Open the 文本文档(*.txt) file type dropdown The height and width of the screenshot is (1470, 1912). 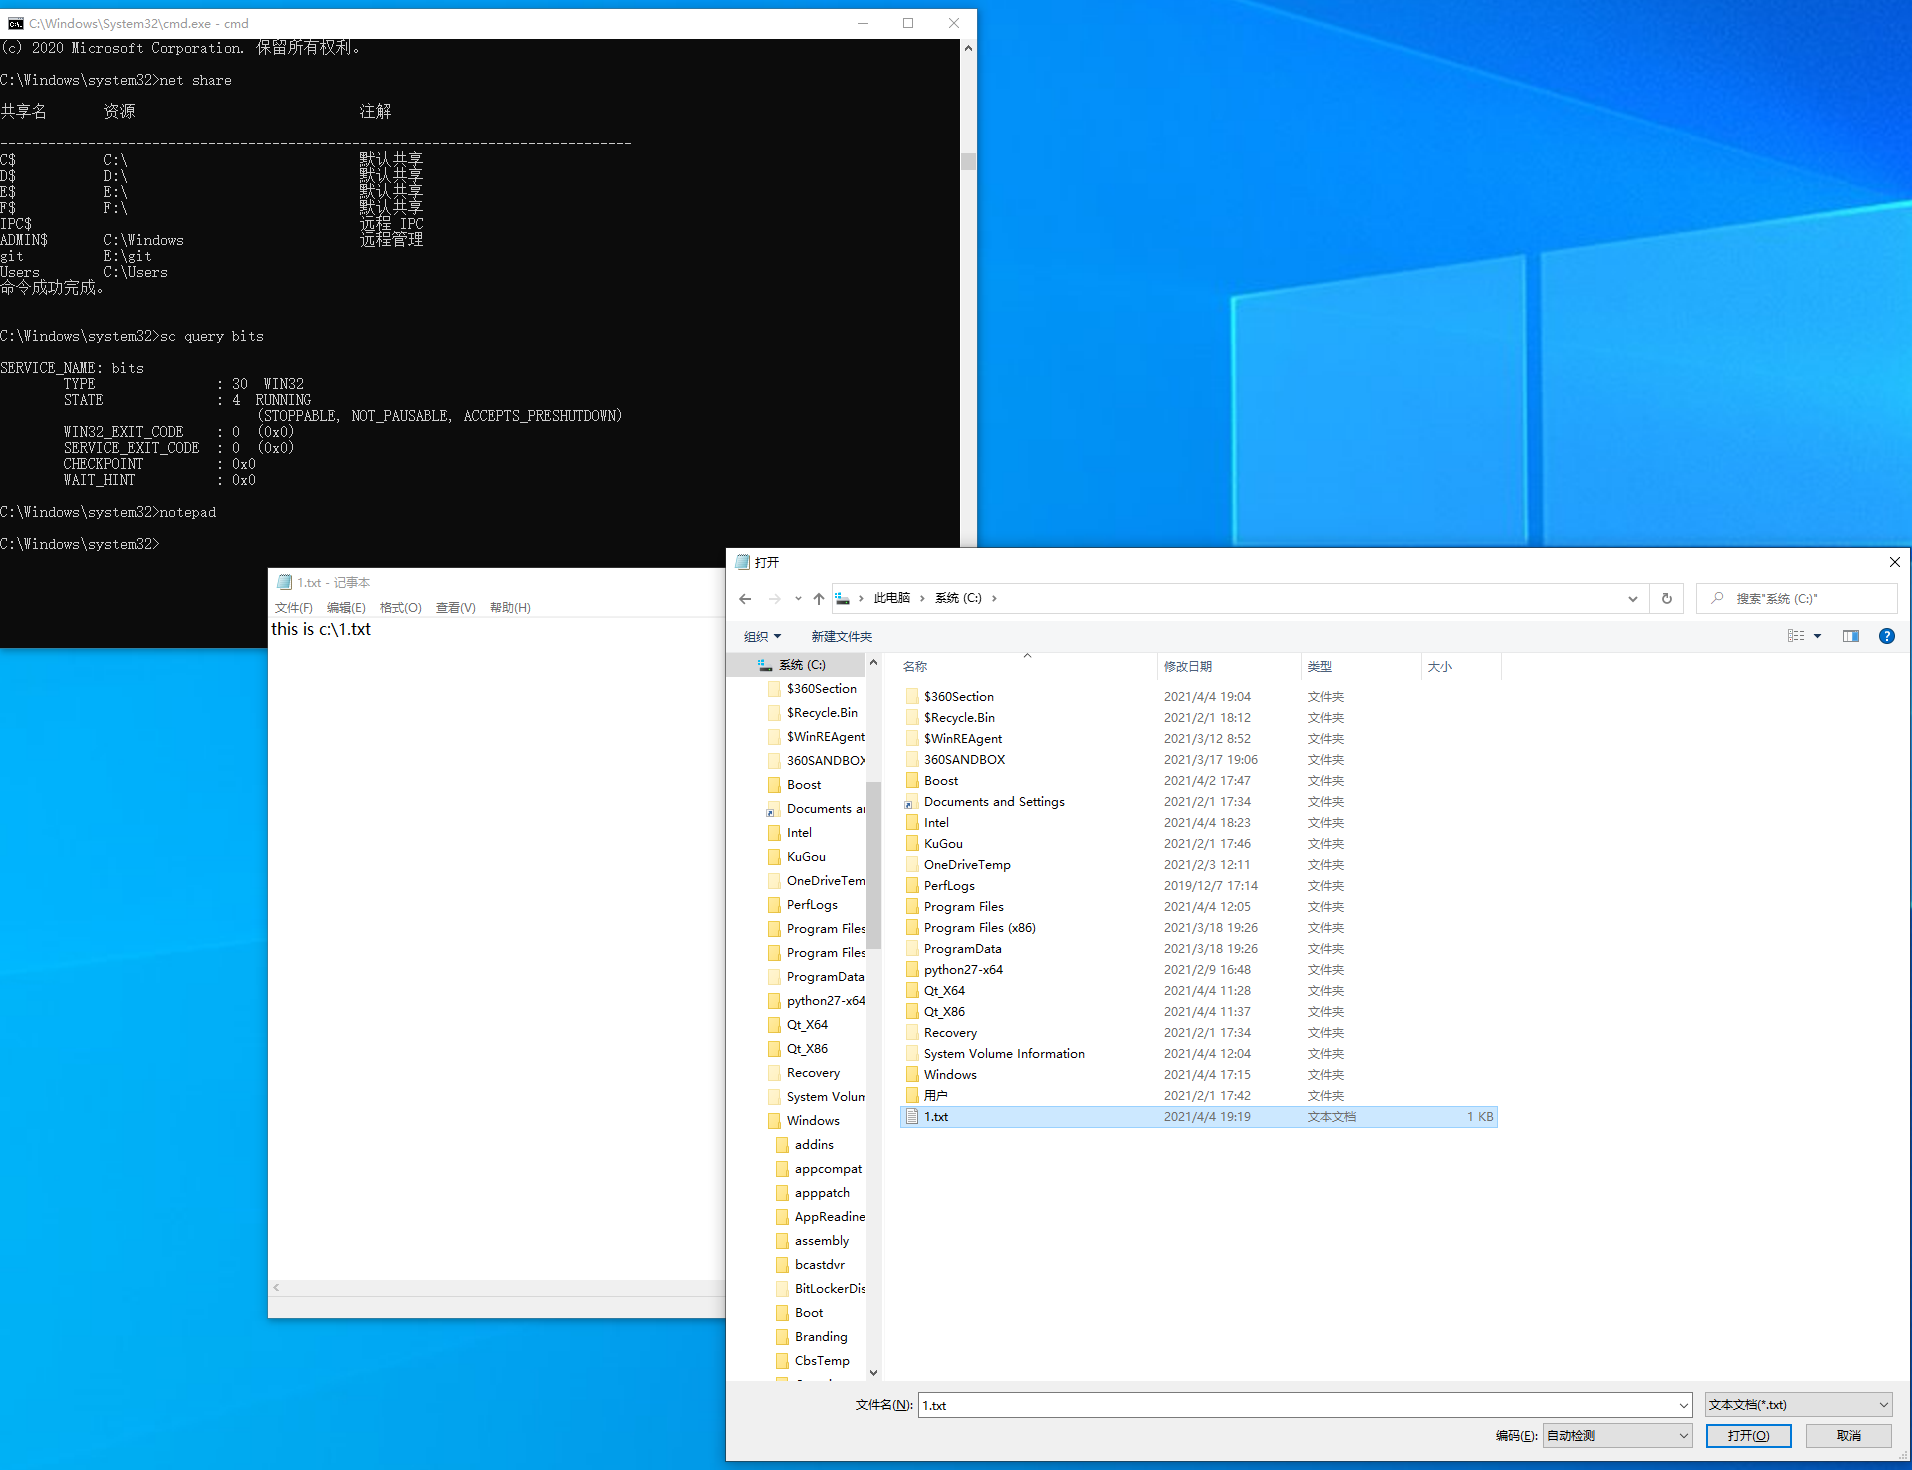(x=1797, y=1404)
